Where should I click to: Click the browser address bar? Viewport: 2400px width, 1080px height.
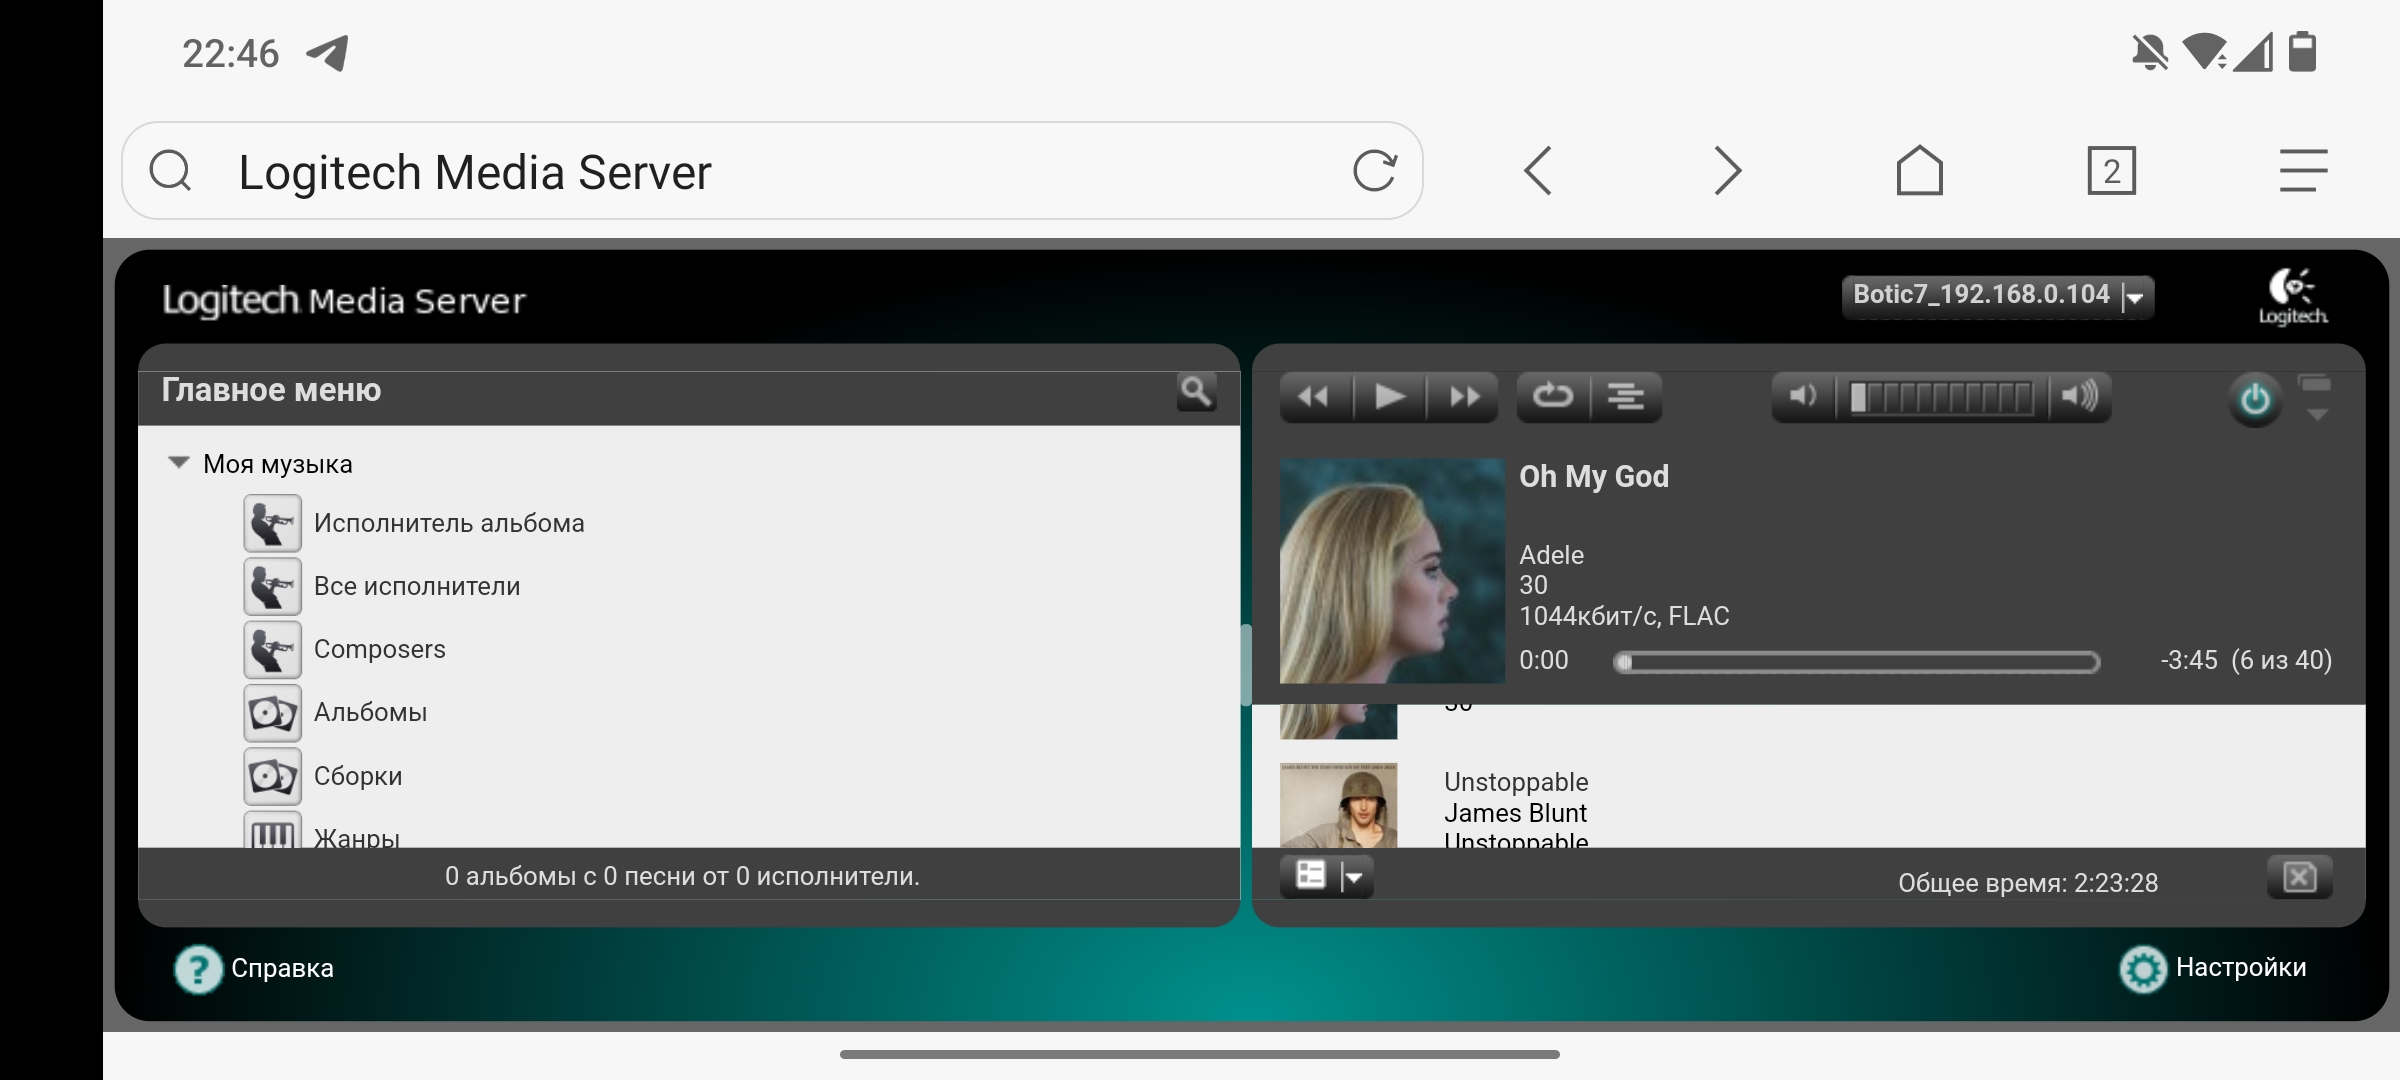pos(772,171)
